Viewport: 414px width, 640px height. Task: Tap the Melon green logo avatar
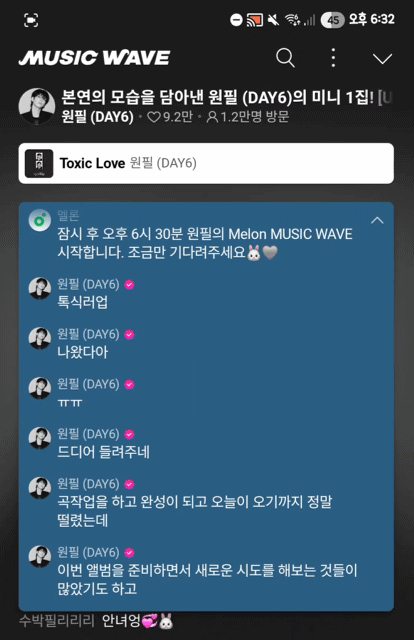pos(40,220)
